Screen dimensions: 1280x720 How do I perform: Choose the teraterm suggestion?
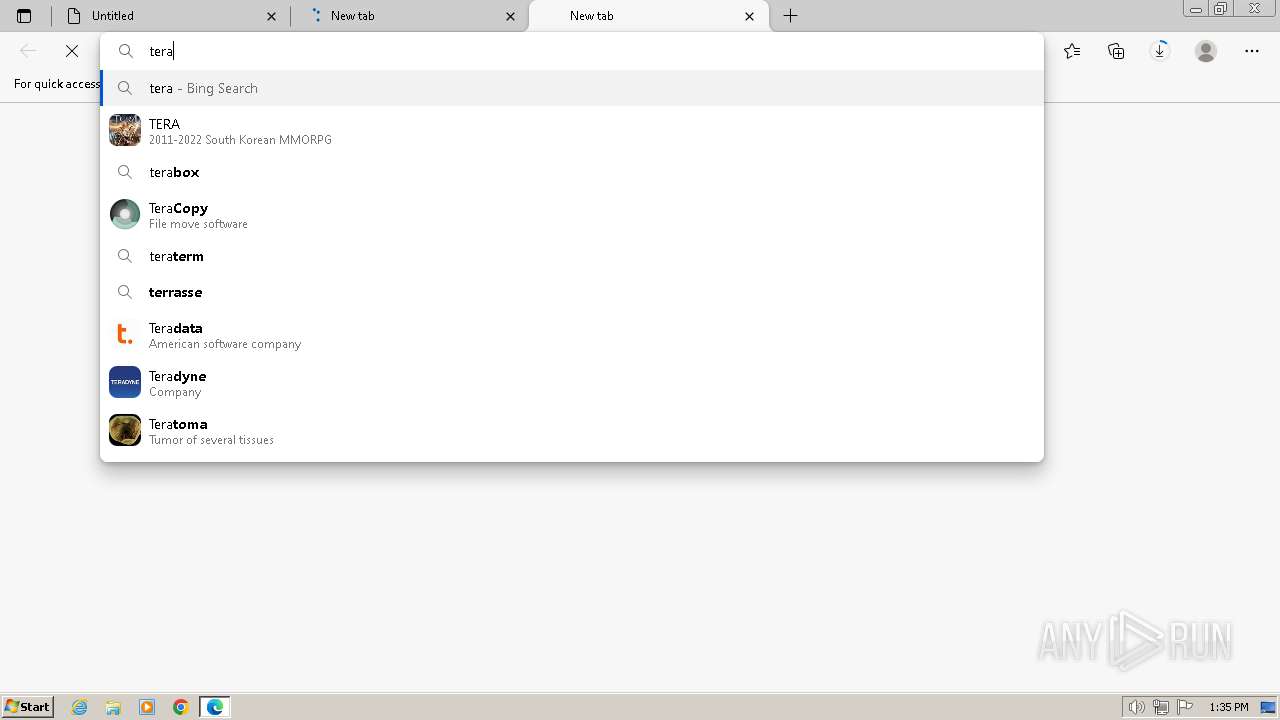572,256
